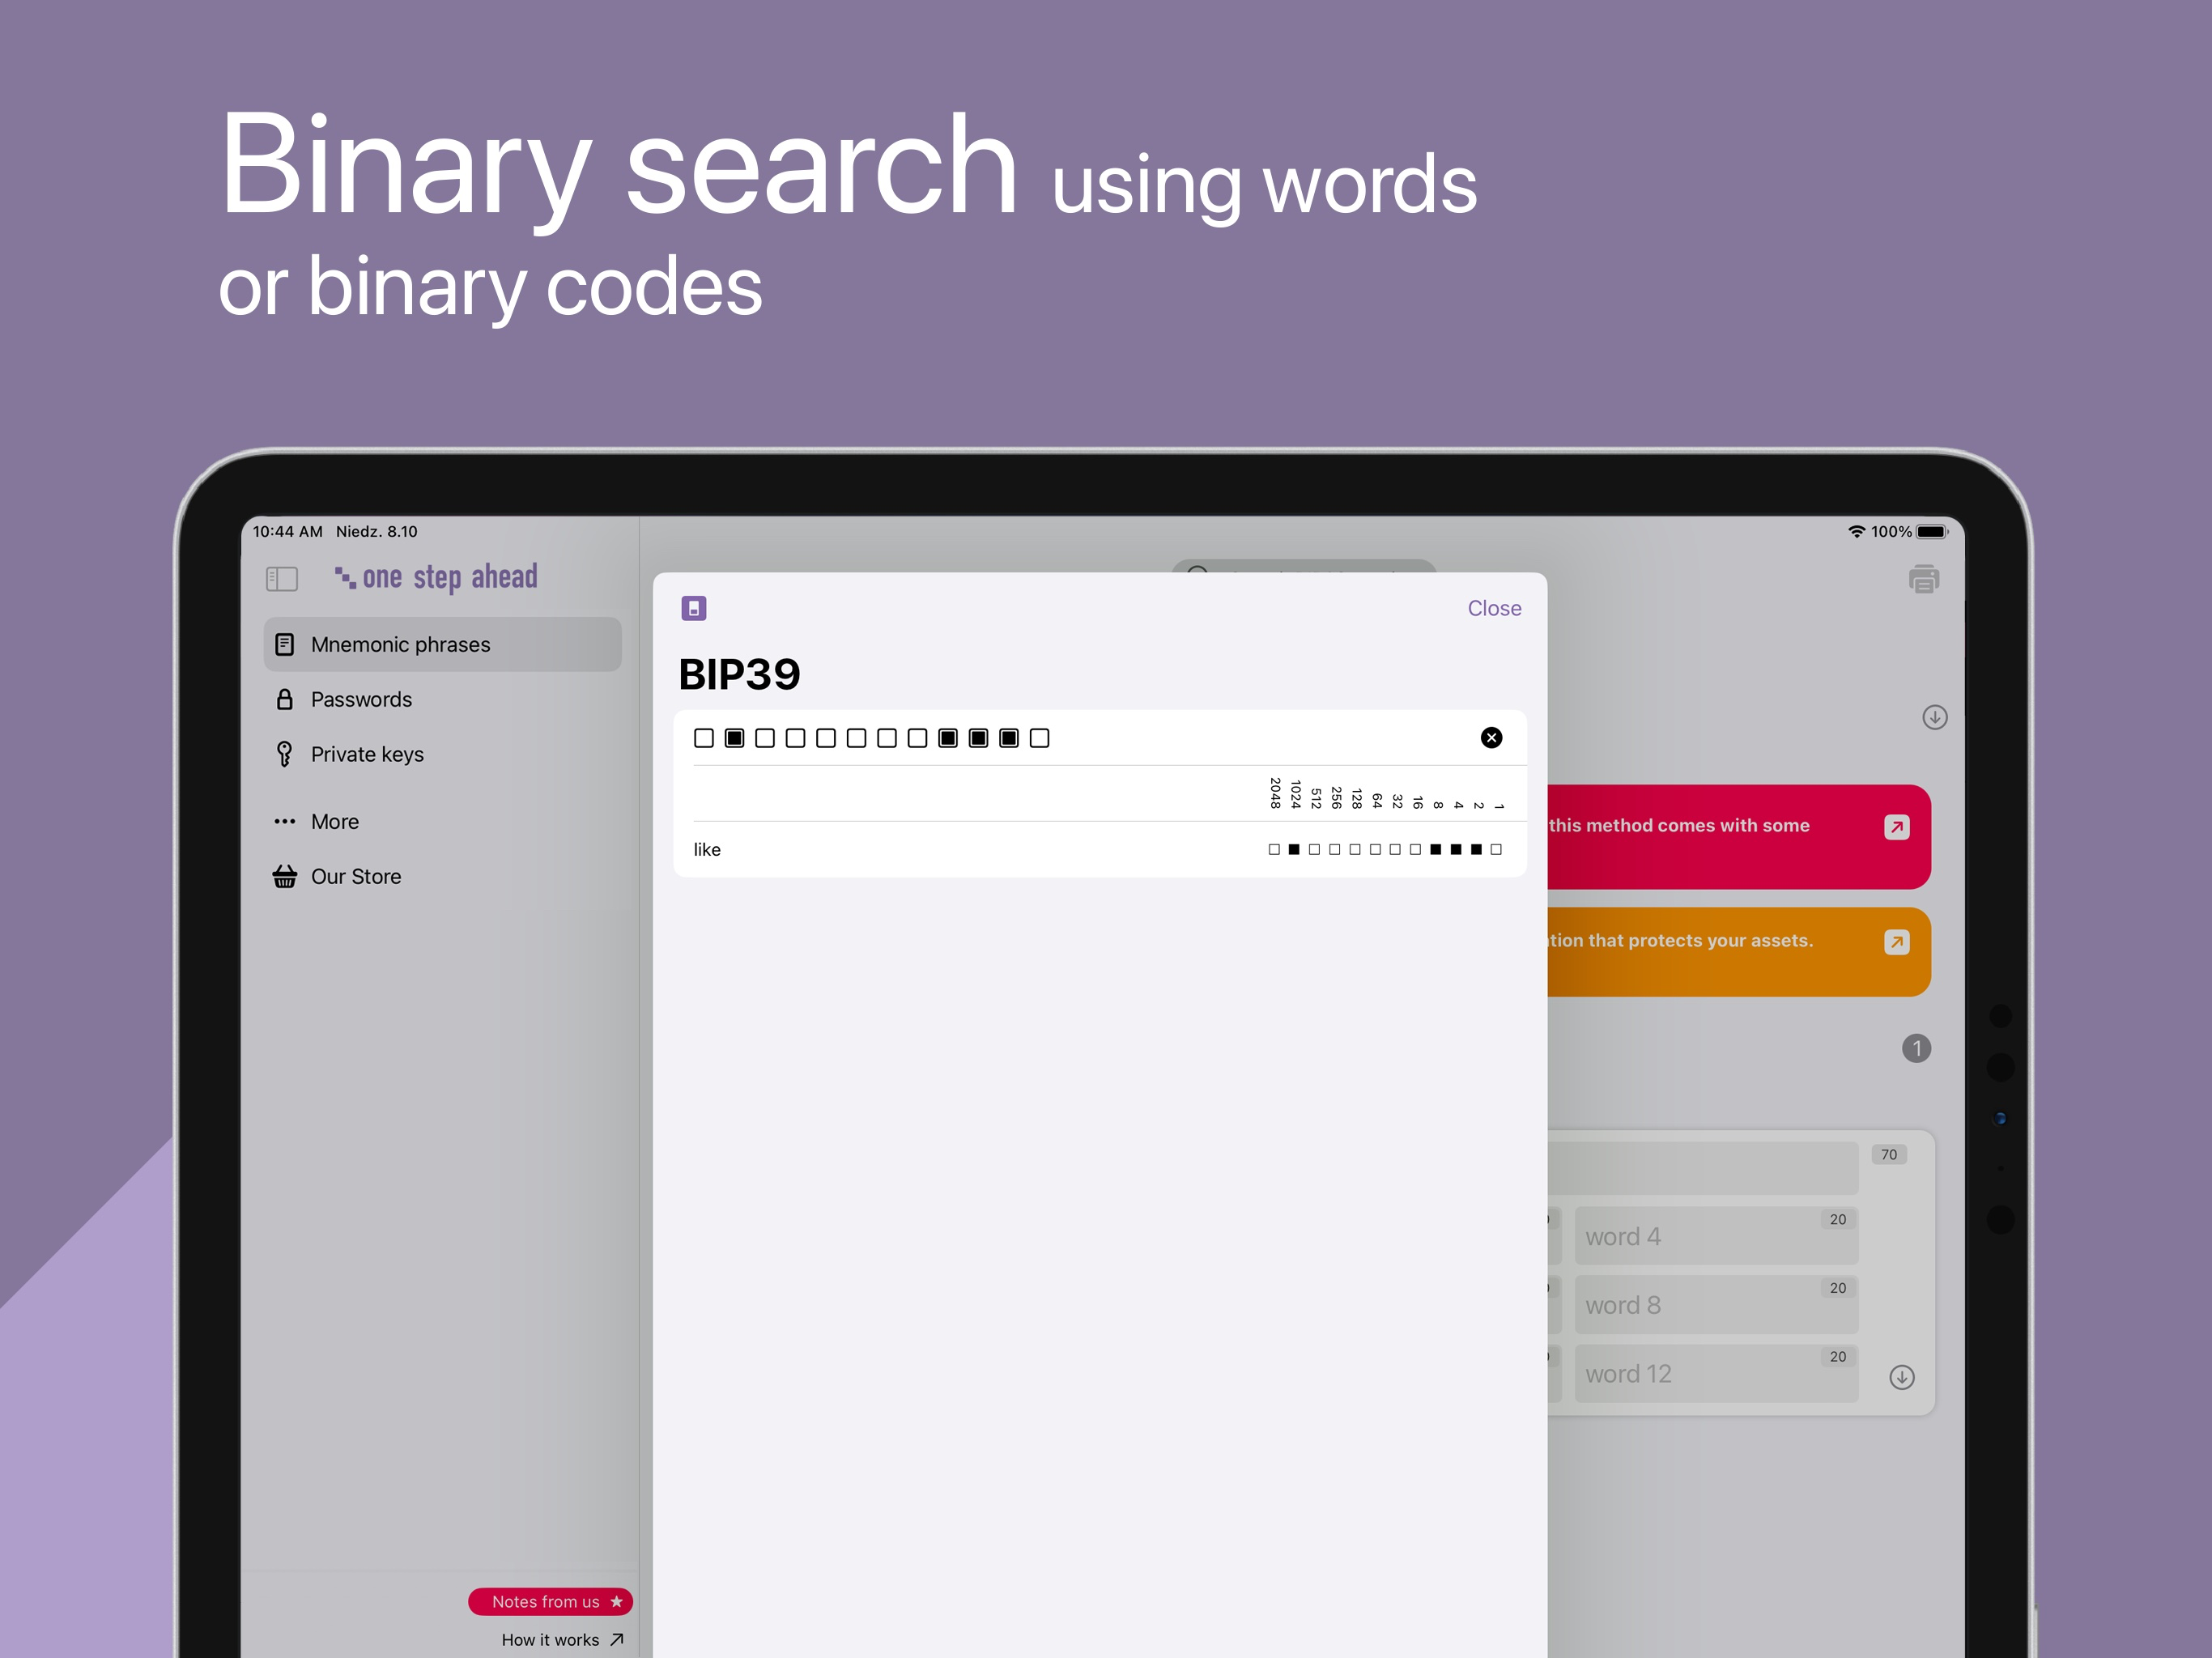Click the Our Store basket icon
The width and height of the screenshot is (2212, 1658).
pos(285,876)
